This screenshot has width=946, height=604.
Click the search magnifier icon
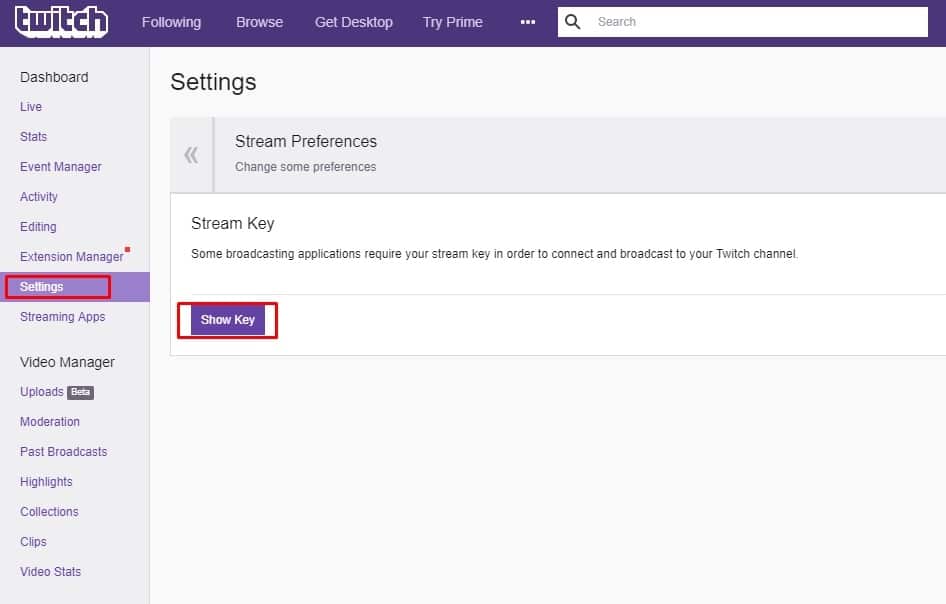coord(572,22)
